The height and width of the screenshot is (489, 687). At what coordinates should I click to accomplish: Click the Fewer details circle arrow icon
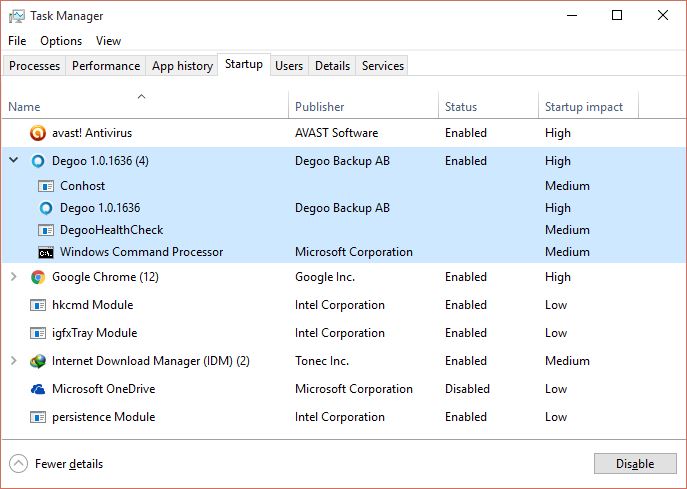click(x=18, y=464)
